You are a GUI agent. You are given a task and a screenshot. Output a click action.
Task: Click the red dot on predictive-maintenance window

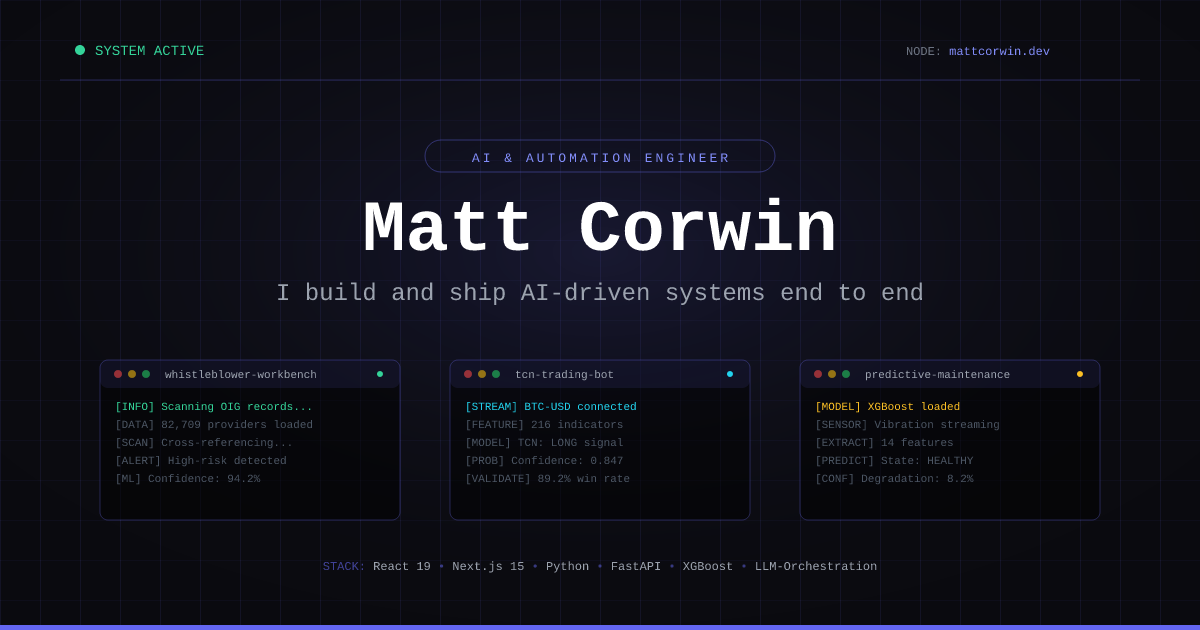point(818,374)
